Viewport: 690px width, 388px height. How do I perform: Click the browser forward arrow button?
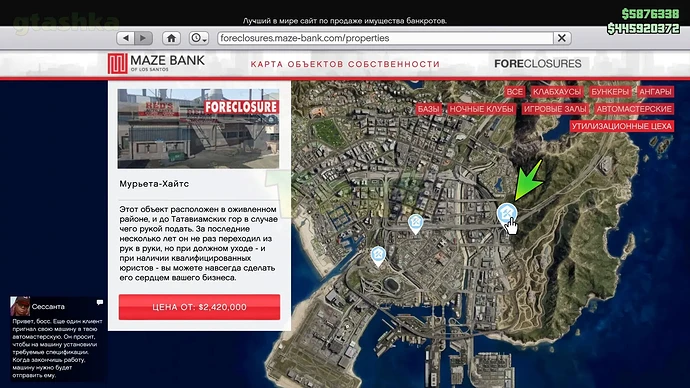pos(143,38)
